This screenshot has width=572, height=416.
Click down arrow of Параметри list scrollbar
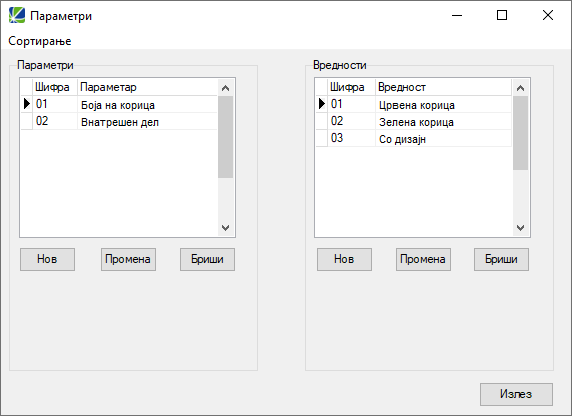(x=225, y=228)
